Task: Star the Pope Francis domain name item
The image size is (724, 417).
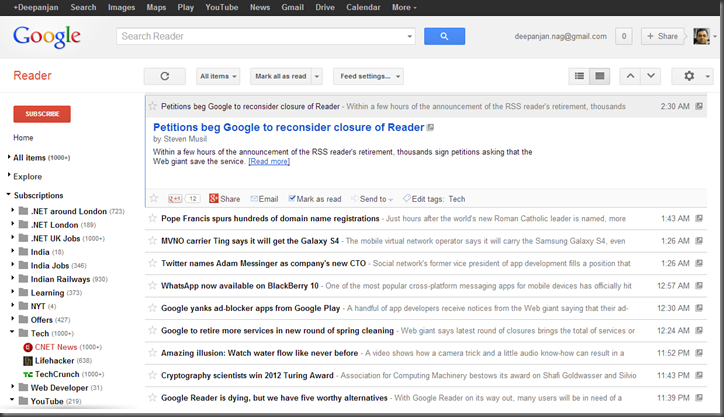Action: pyautogui.click(x=152, y=218)
